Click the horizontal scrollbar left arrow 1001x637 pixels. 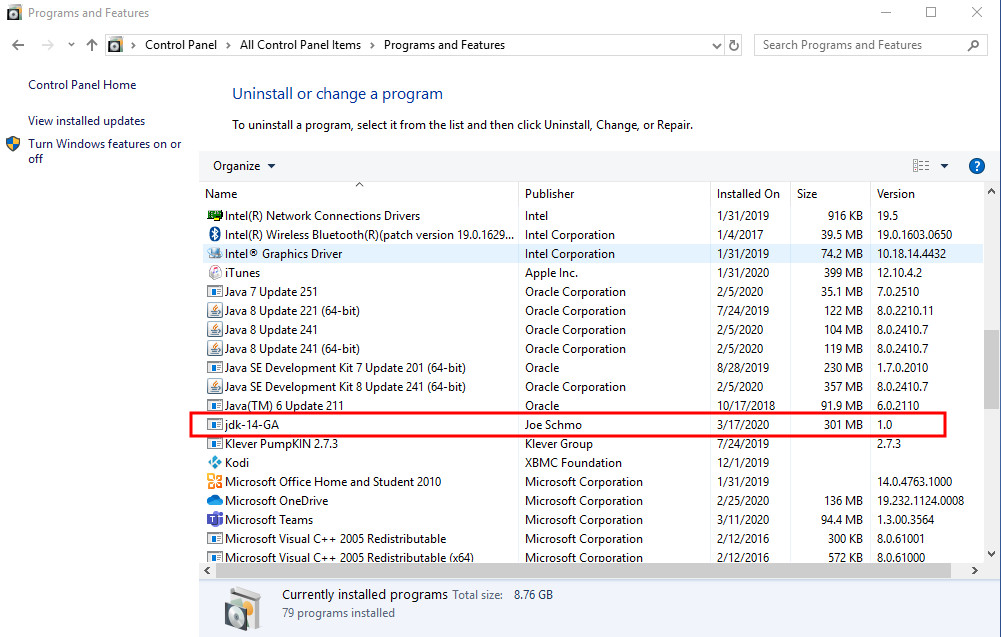click(x=207, y=571)
